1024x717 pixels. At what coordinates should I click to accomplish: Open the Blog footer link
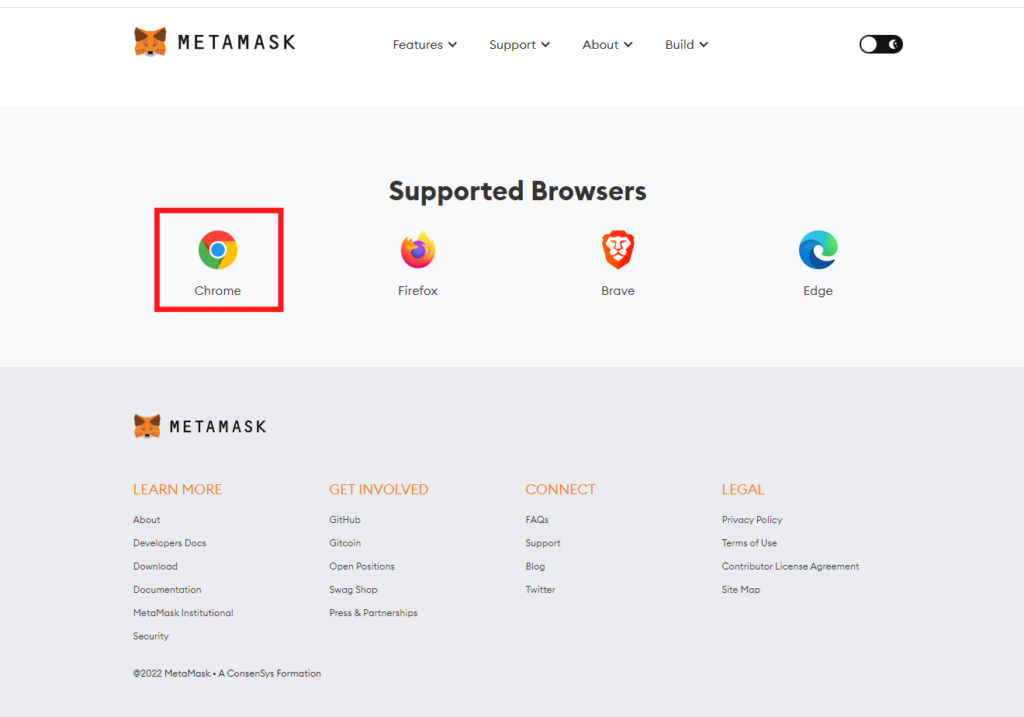[536, 566]
